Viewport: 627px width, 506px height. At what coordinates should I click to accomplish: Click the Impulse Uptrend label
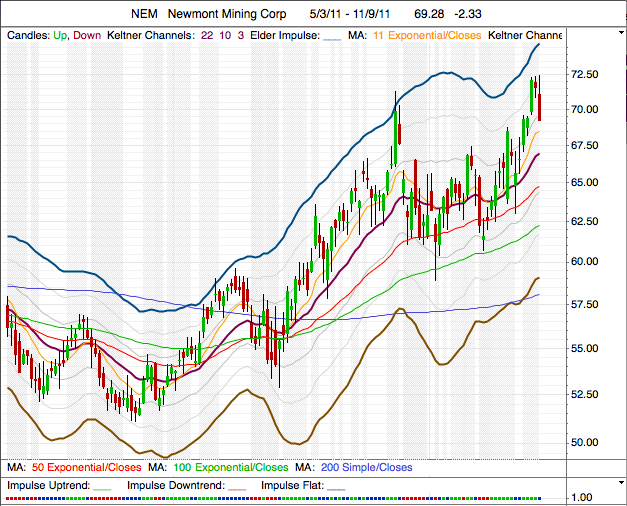coord(48,486)
